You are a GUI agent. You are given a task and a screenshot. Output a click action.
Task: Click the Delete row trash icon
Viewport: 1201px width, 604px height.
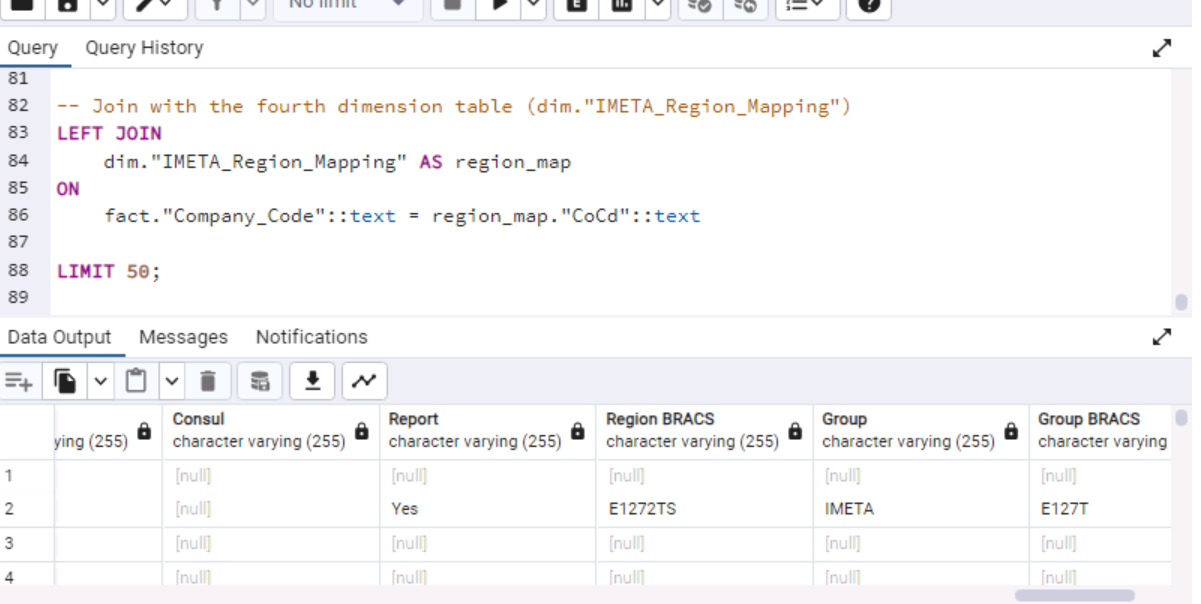pyautogui.click(x=208, y=381)
